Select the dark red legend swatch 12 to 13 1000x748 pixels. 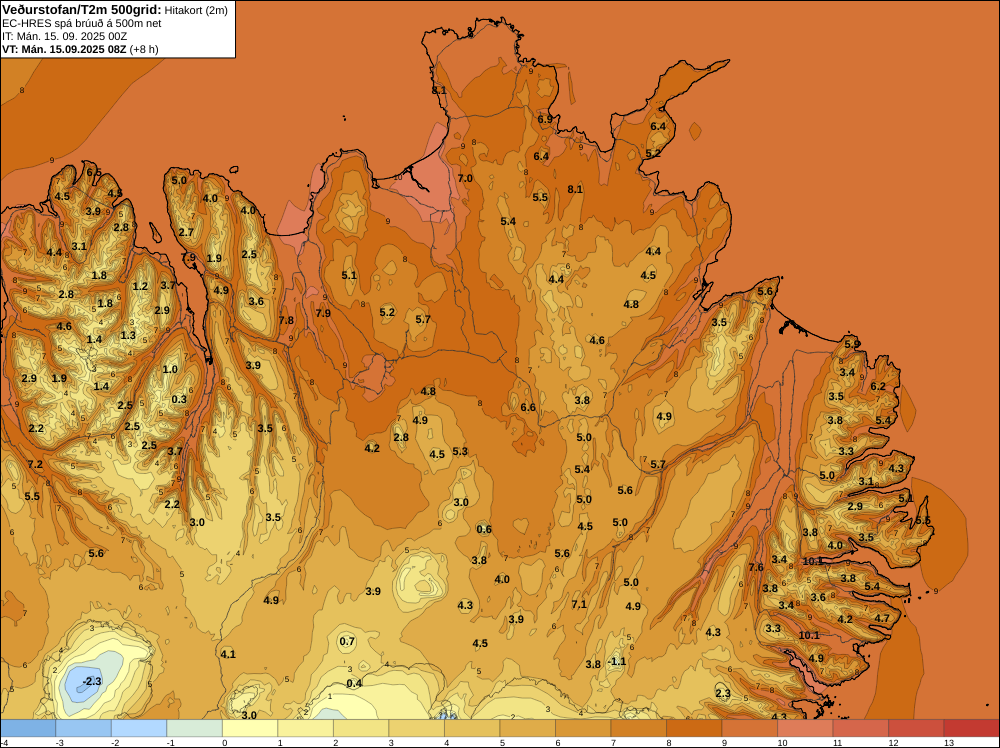tap(916, 728)
